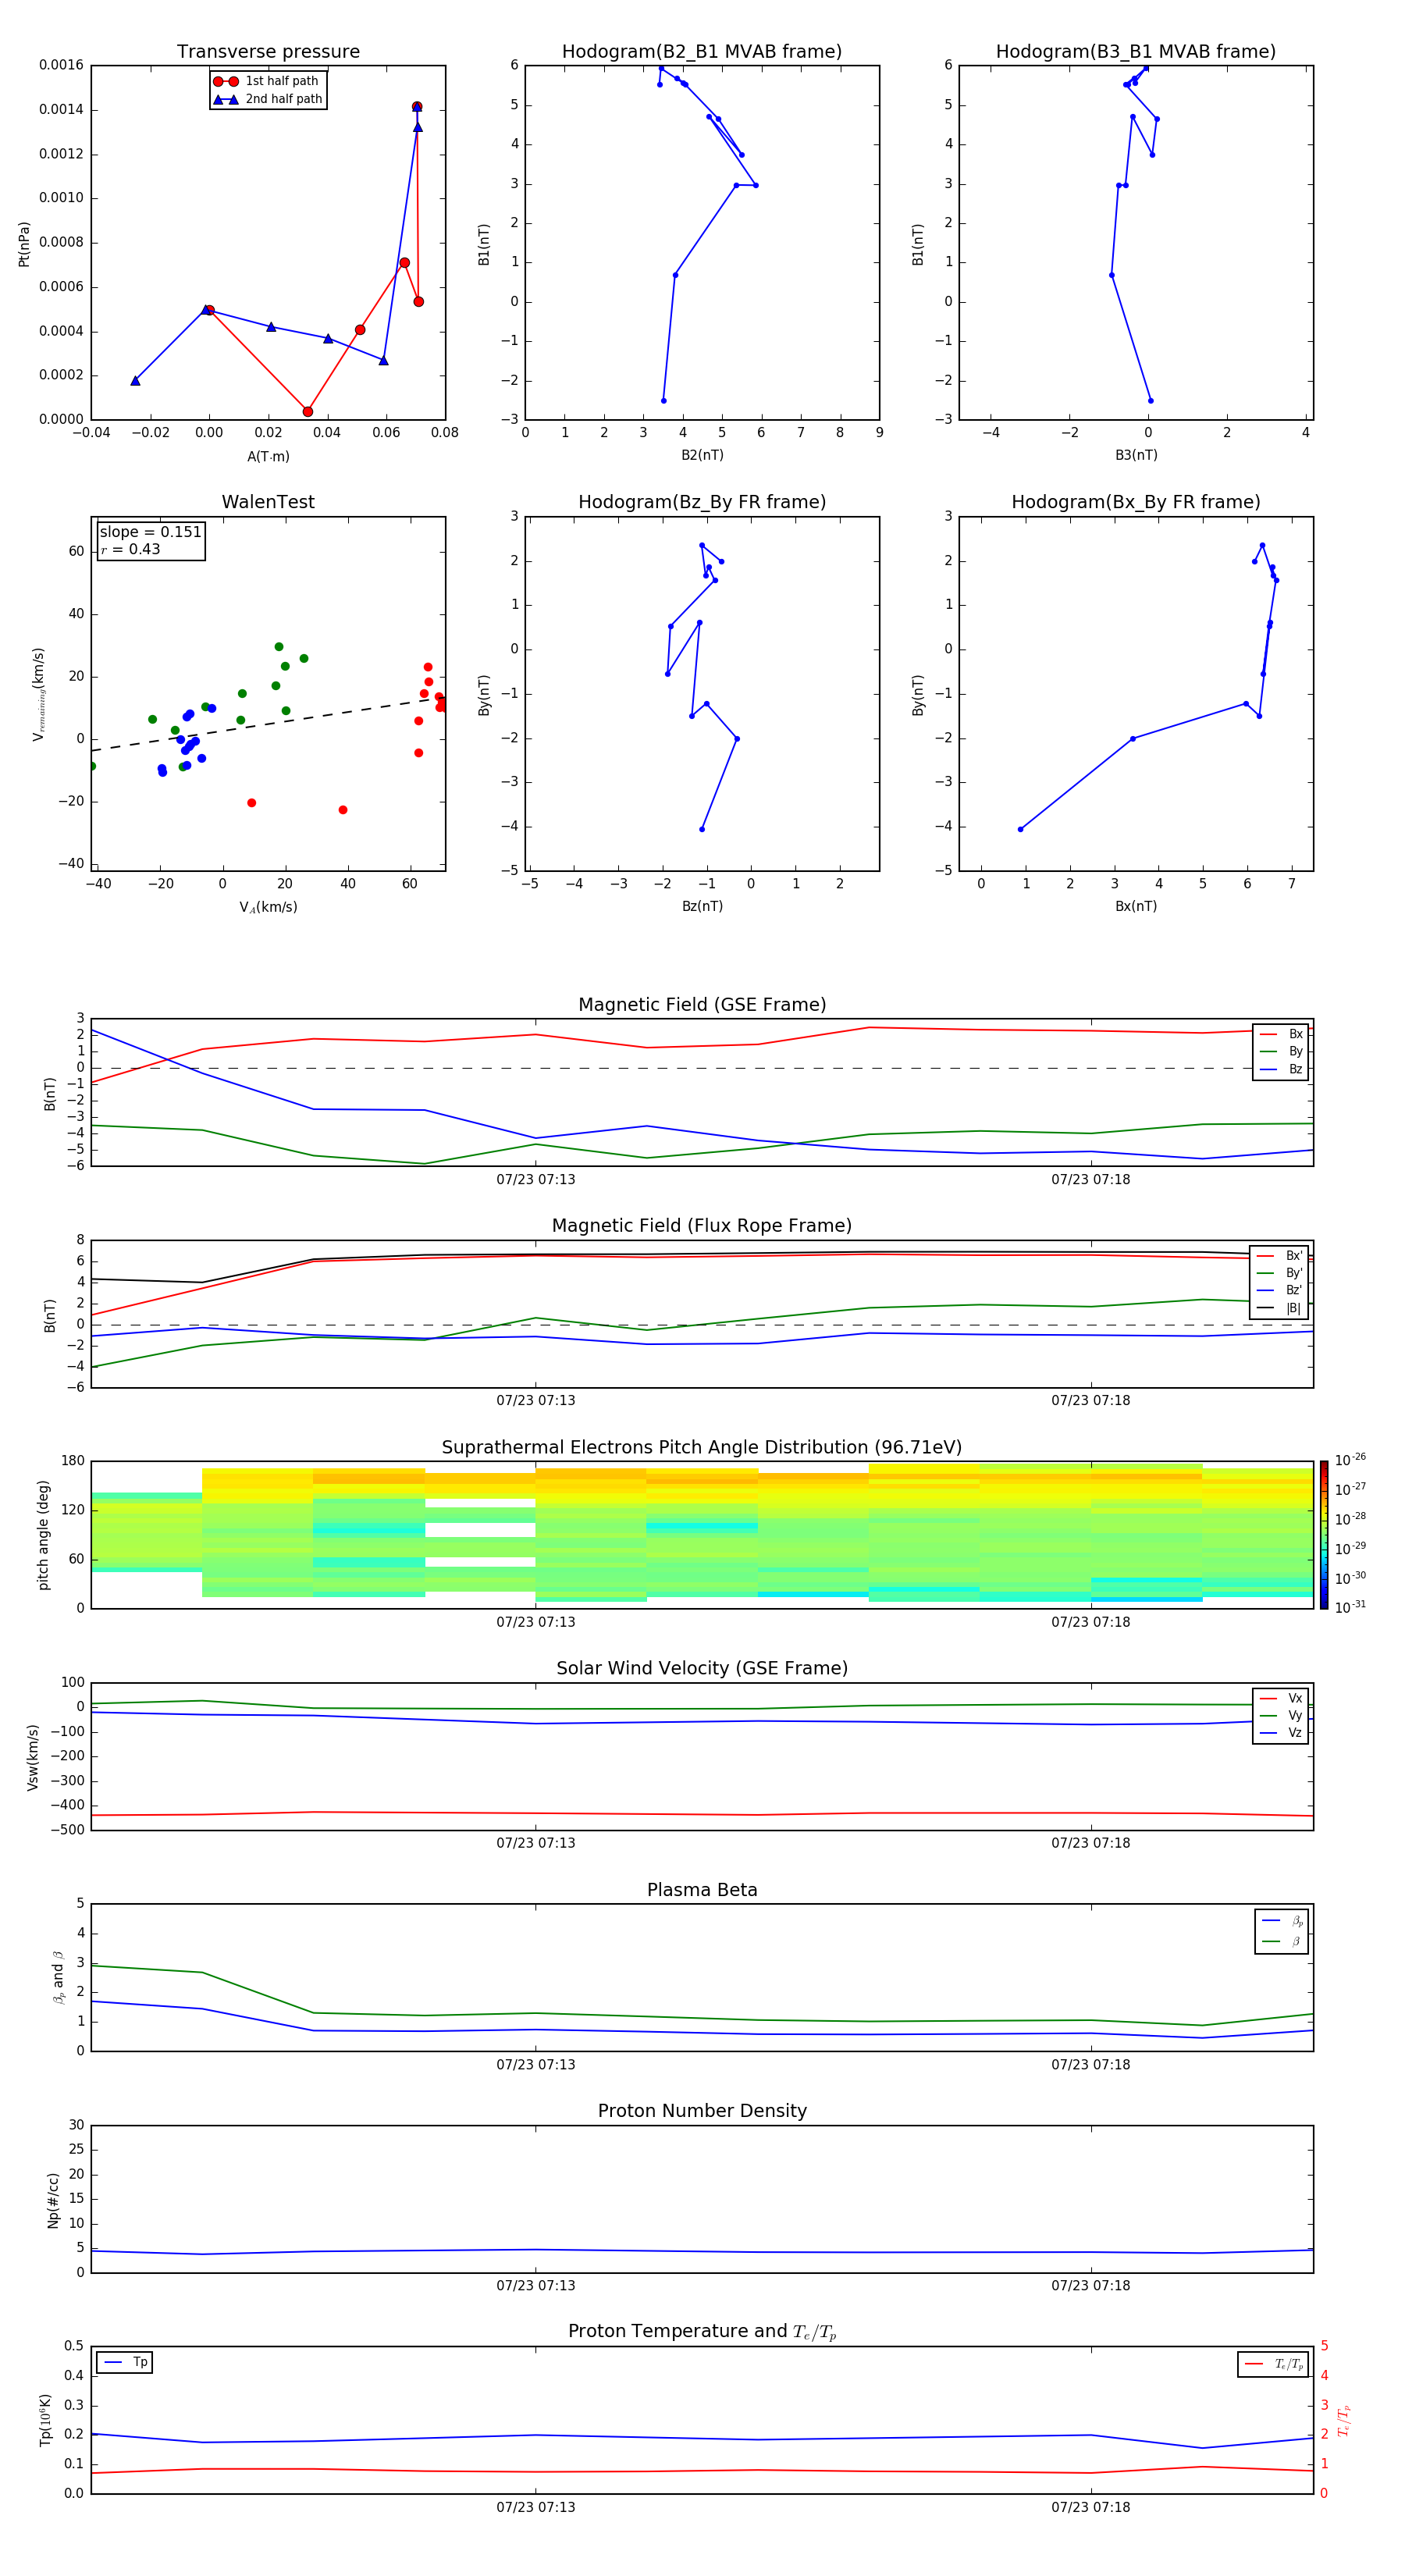Viewport: 1405px width, 2576px height.
Task: Click the By entry in GSE legend
Action: (1281, 1051)
